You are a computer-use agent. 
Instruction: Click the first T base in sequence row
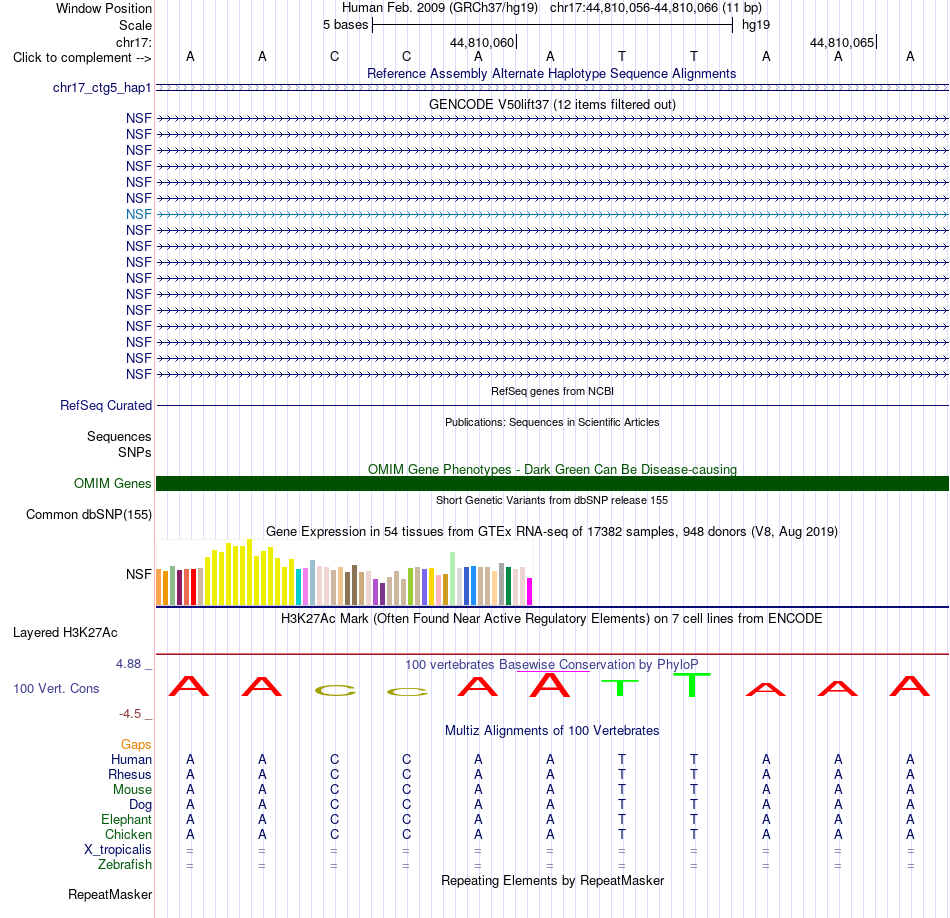(x=622, y=56)
